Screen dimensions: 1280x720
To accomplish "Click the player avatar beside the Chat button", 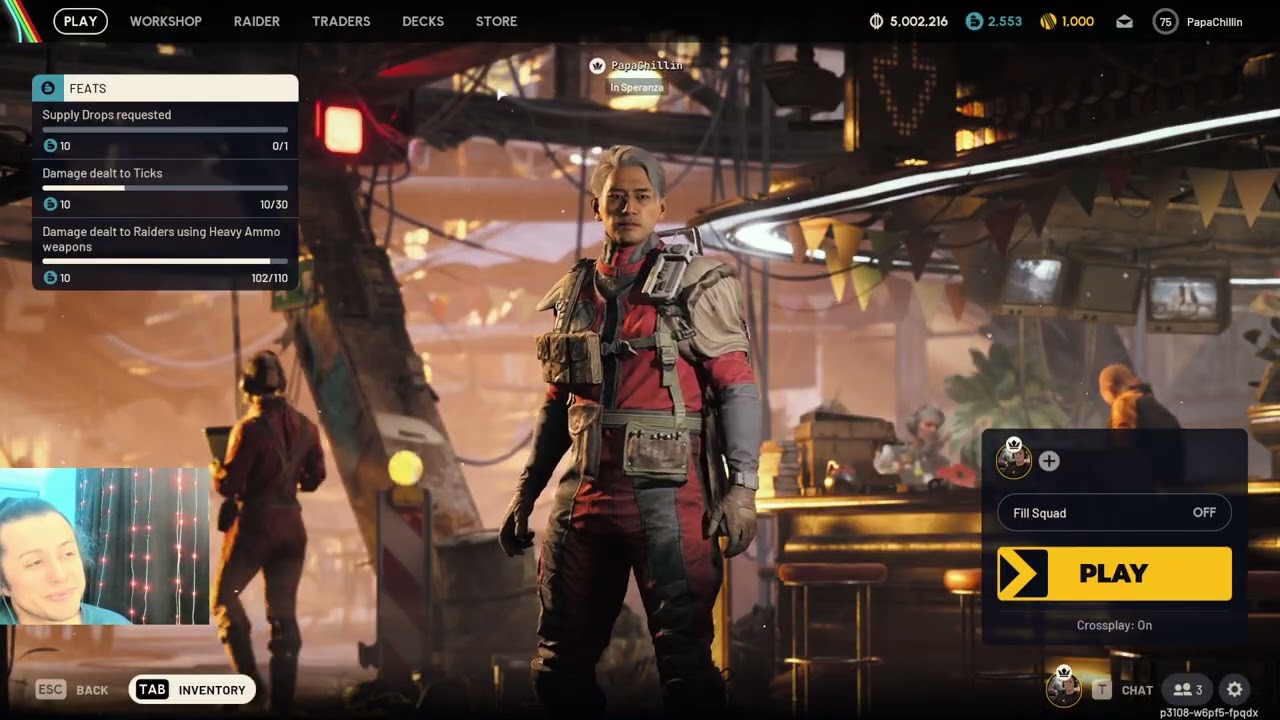I will click(1063, 687).
